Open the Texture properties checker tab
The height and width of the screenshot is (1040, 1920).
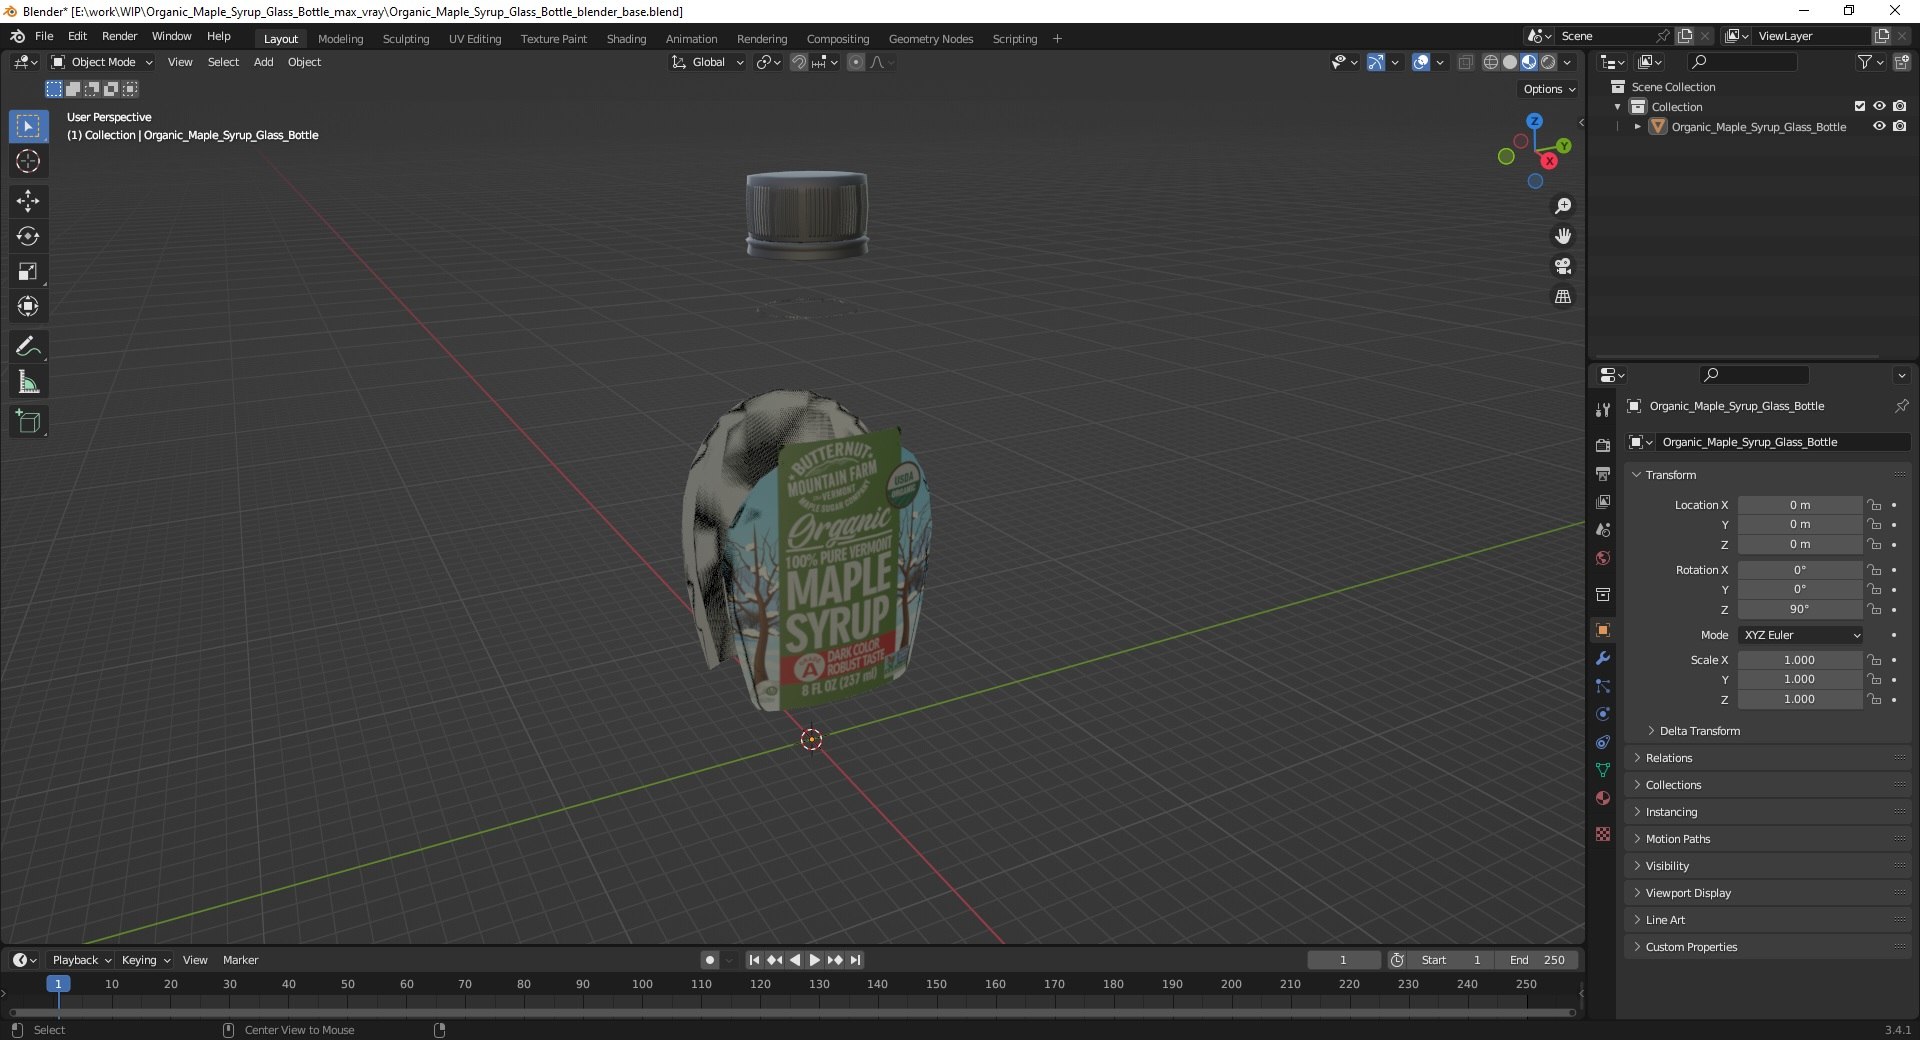pos(1603,834)
